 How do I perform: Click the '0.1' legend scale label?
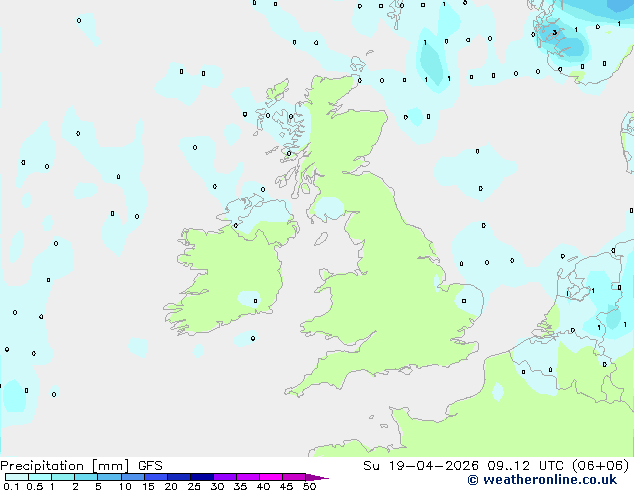[x=11, y=486]
